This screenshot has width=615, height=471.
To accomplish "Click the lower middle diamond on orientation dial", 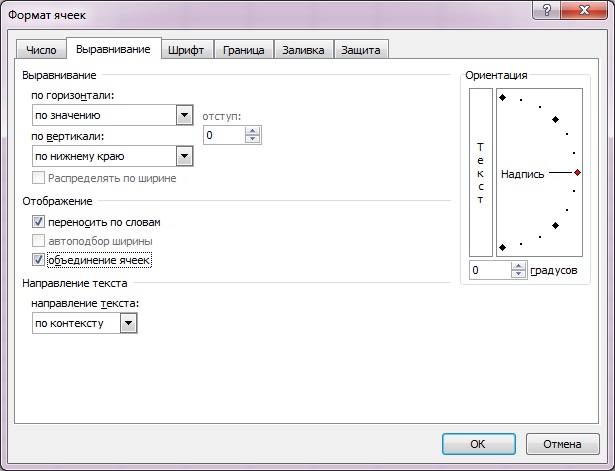I will [555, 225].
